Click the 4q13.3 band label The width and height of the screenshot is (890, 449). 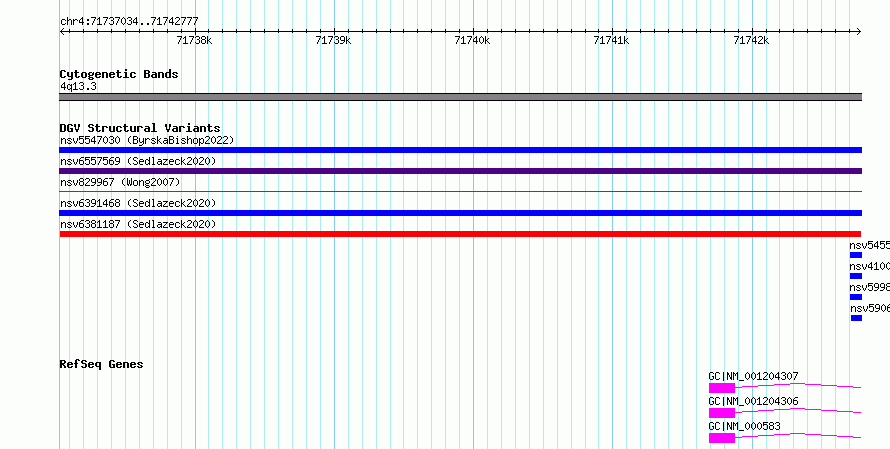(78, 86)
